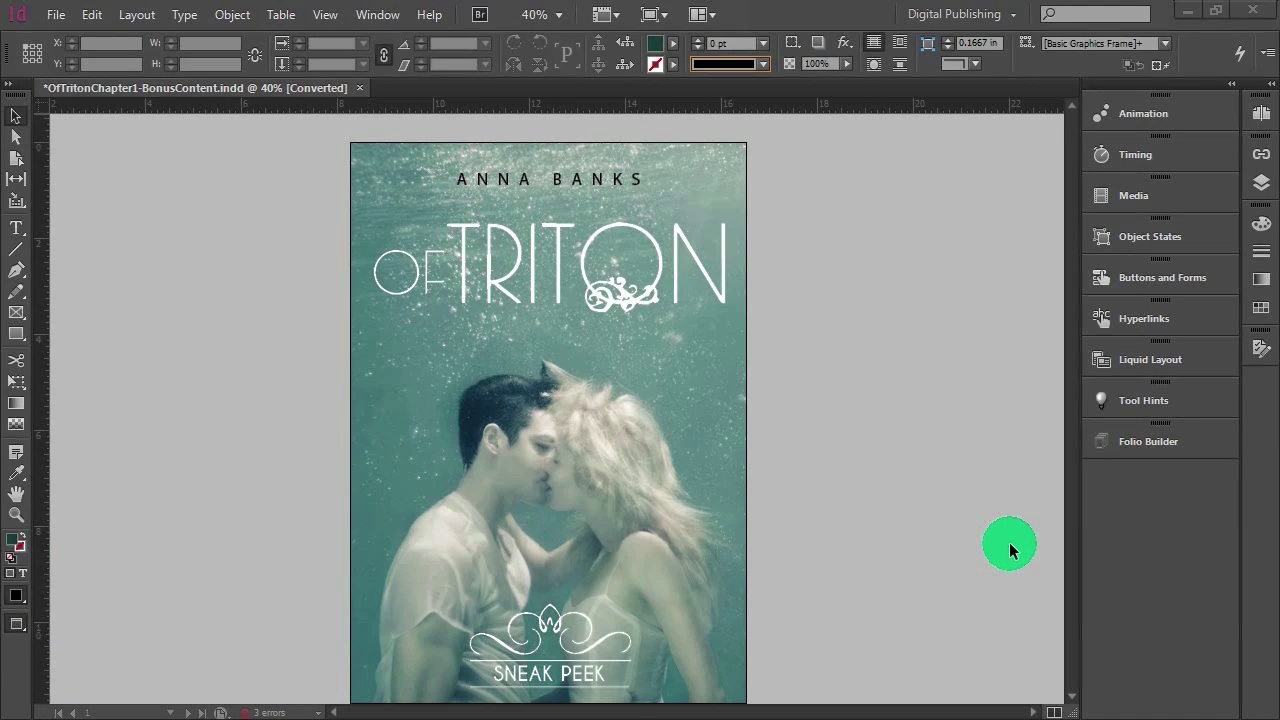Select the Gap tool
This screenshot has height=720, width=1280.
click(16, 179)
